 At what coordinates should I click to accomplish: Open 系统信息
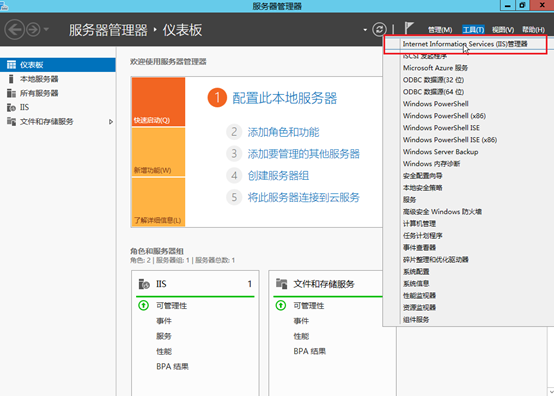pyautogui.click(x=416, y=284)
